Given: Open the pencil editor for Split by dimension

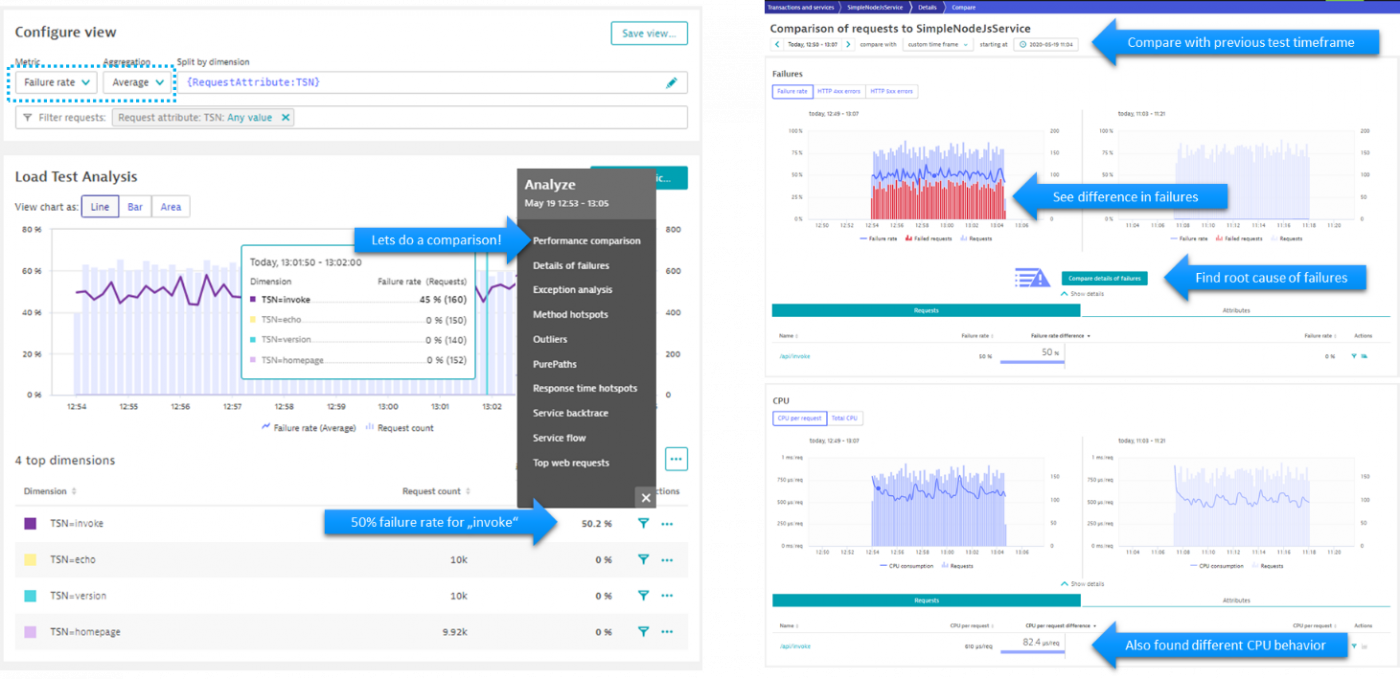Looking at the screenshot, I should point(672,82).
